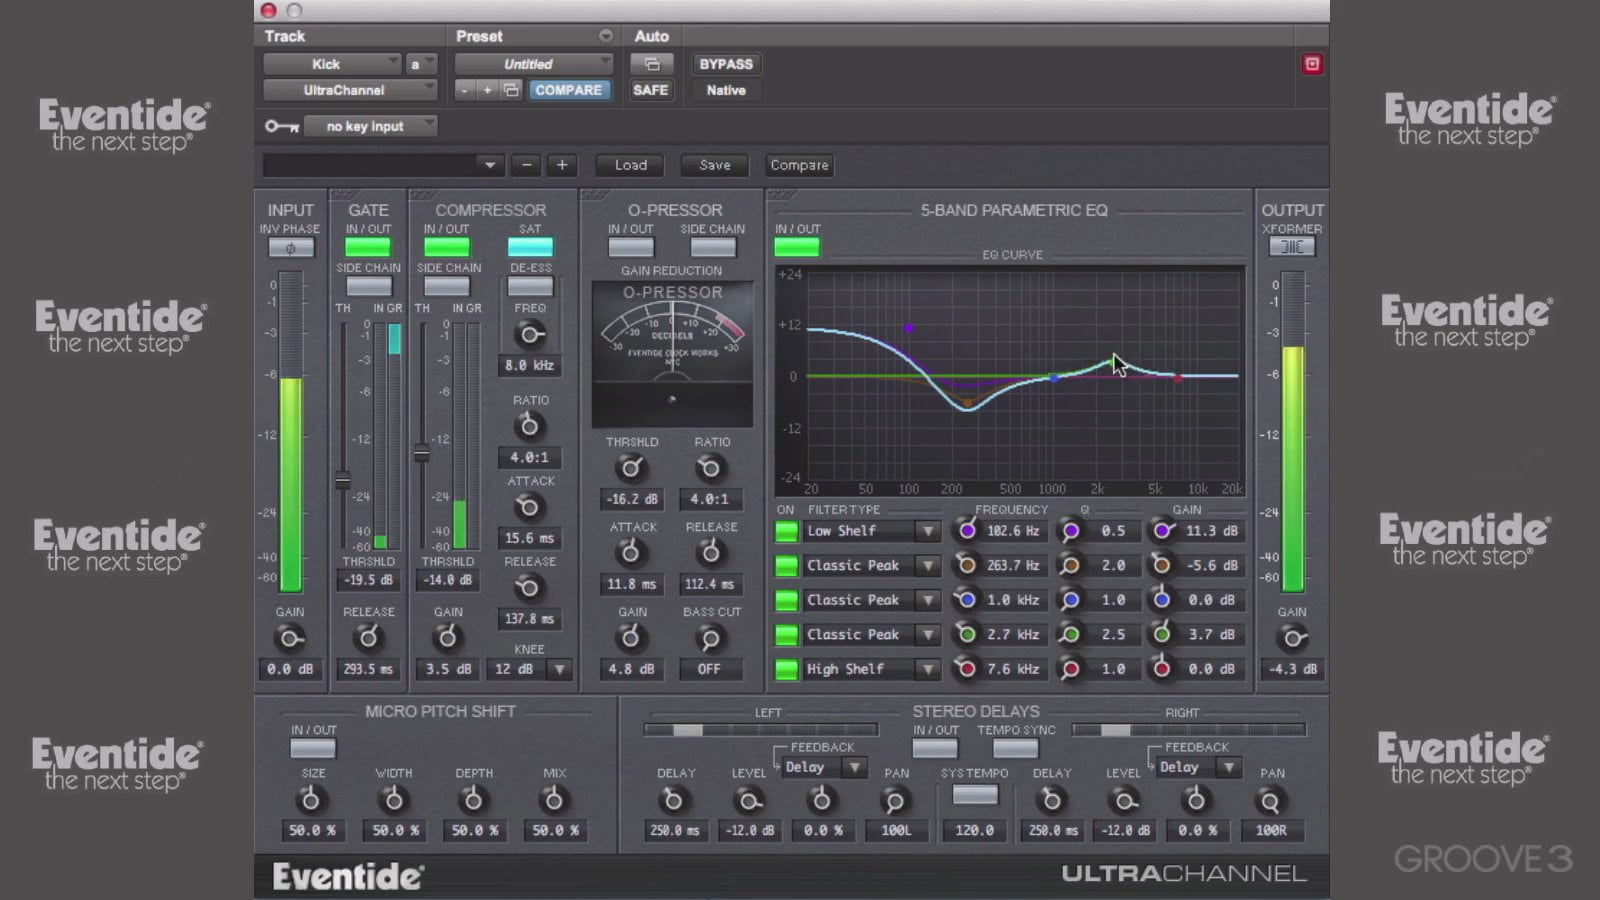Click the High Shelf frequency knob

pos(966,668)
